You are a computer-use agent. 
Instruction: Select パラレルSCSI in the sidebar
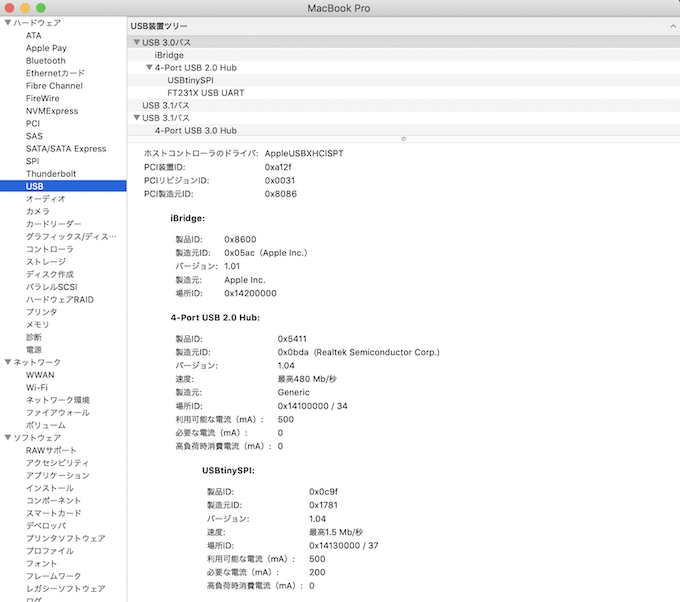(52, 287)
